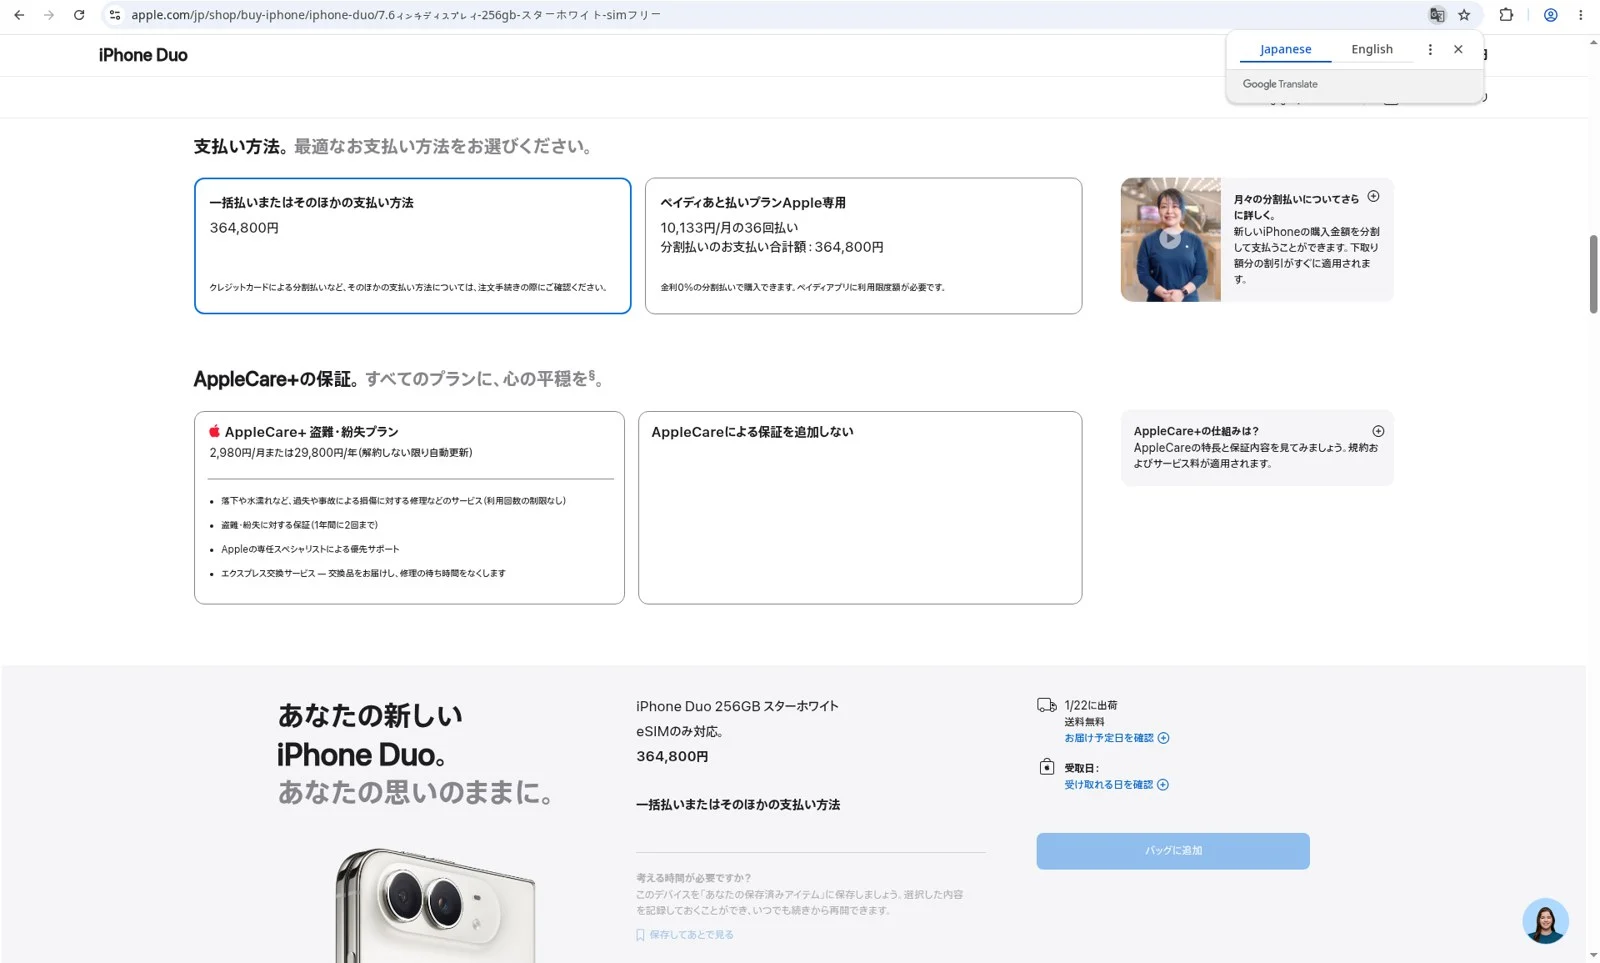Switch translation to the English tab
This screenshot has height=963, width=1600.
click(x=1372, y=49)
